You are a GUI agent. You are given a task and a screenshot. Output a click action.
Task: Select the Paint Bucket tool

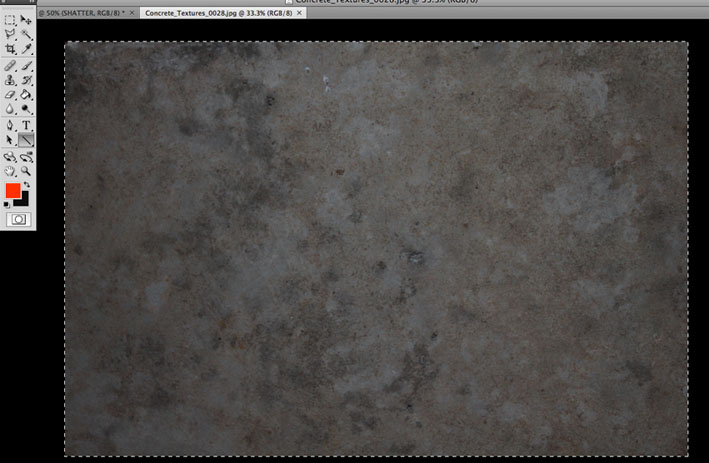tap(26, 95)
